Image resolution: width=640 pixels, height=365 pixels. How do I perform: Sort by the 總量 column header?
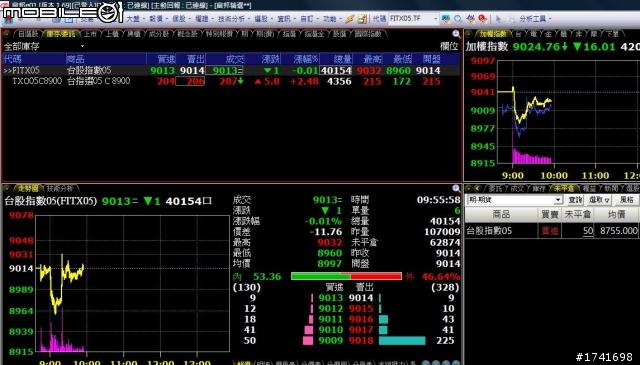[337, 59]
